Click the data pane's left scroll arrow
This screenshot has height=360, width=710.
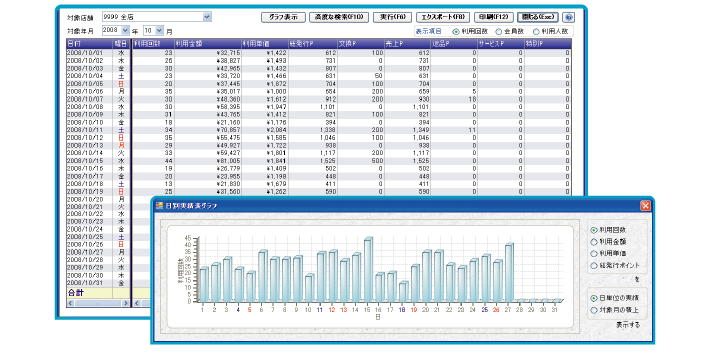pyautogui.click(x=137, y=303)
